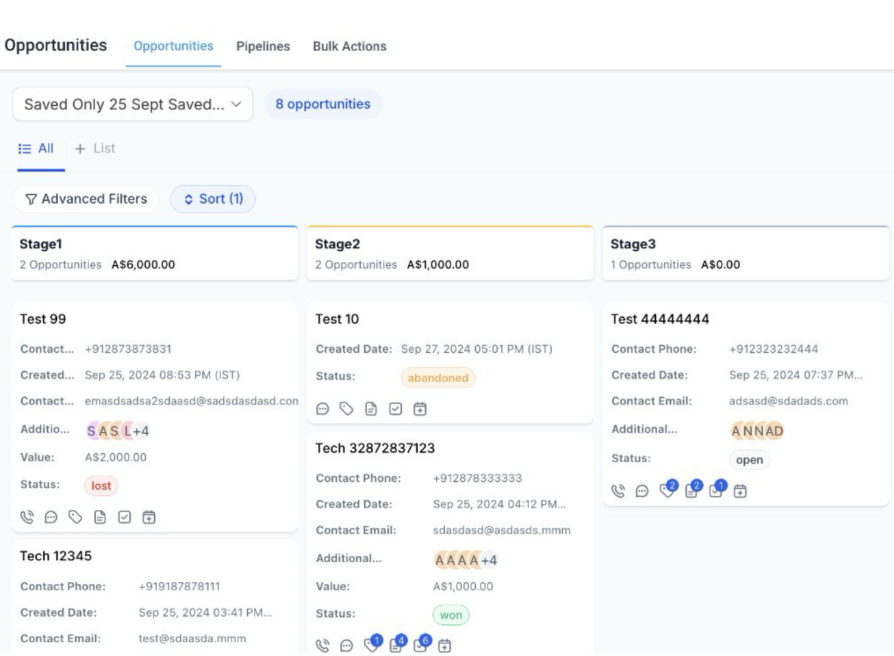Click the open status badge
This screenshot has width=894, height=656.
pos(749,460)
